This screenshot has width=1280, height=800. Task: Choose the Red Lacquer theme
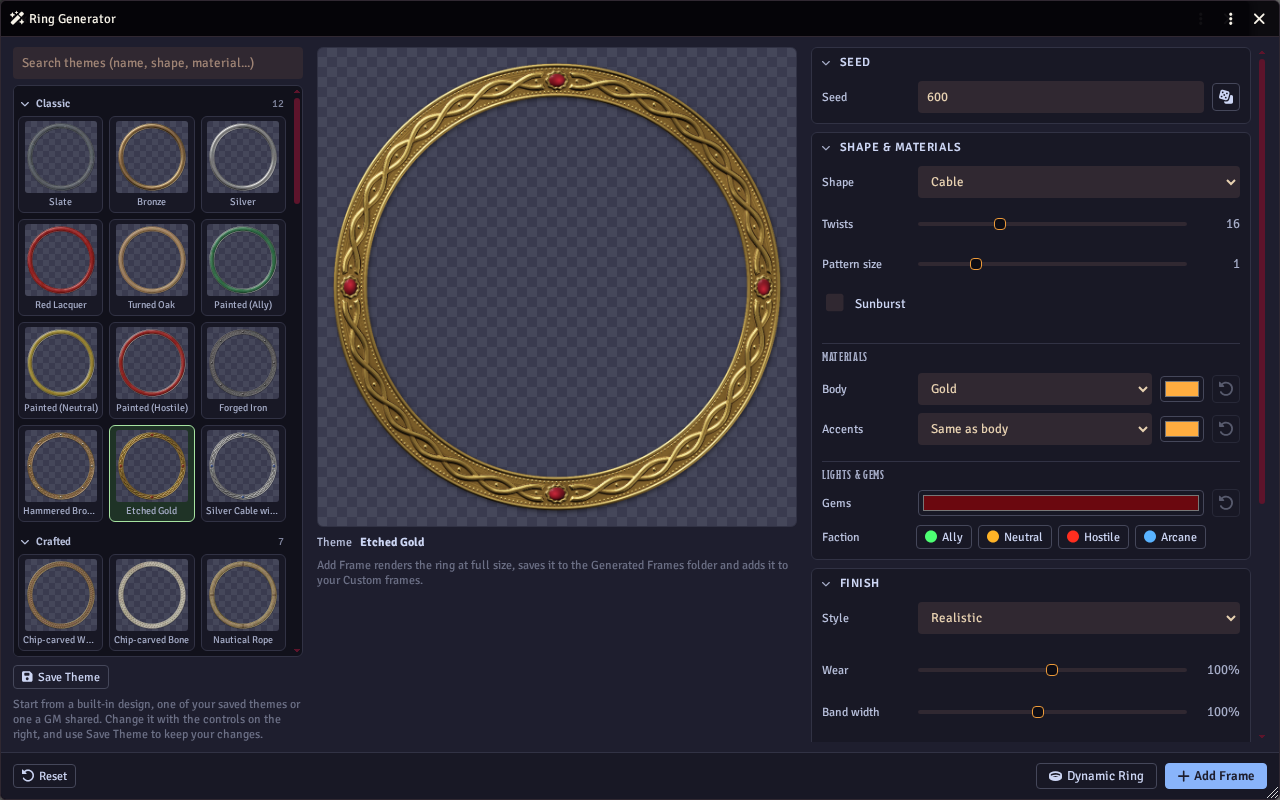click(x=61, y=267)
